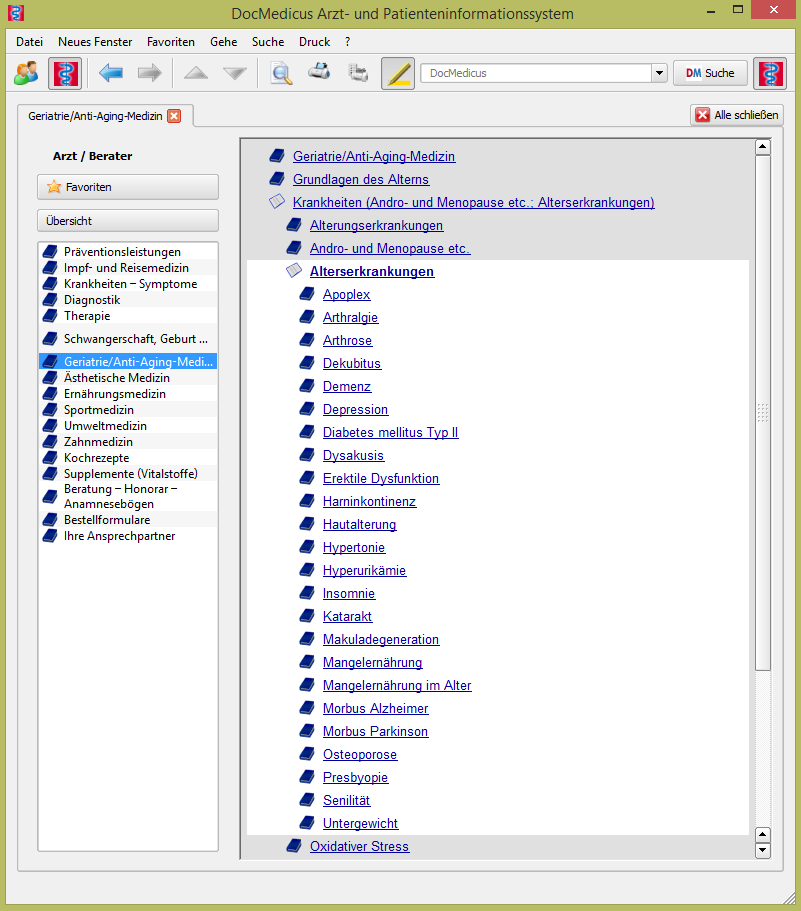Viewport: 801px width, 911px height.
Task: Click the book icon beside Morbus Parkinson
Action: pos(307,731)
